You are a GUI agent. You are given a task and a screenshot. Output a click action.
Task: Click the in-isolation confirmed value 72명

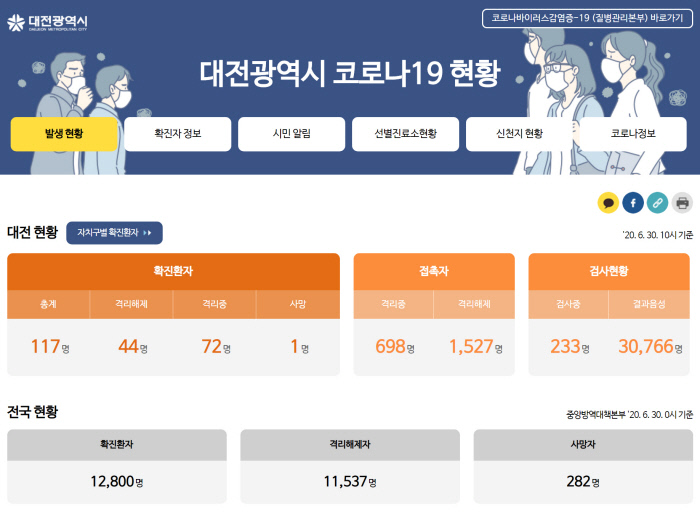pos(216,347)
